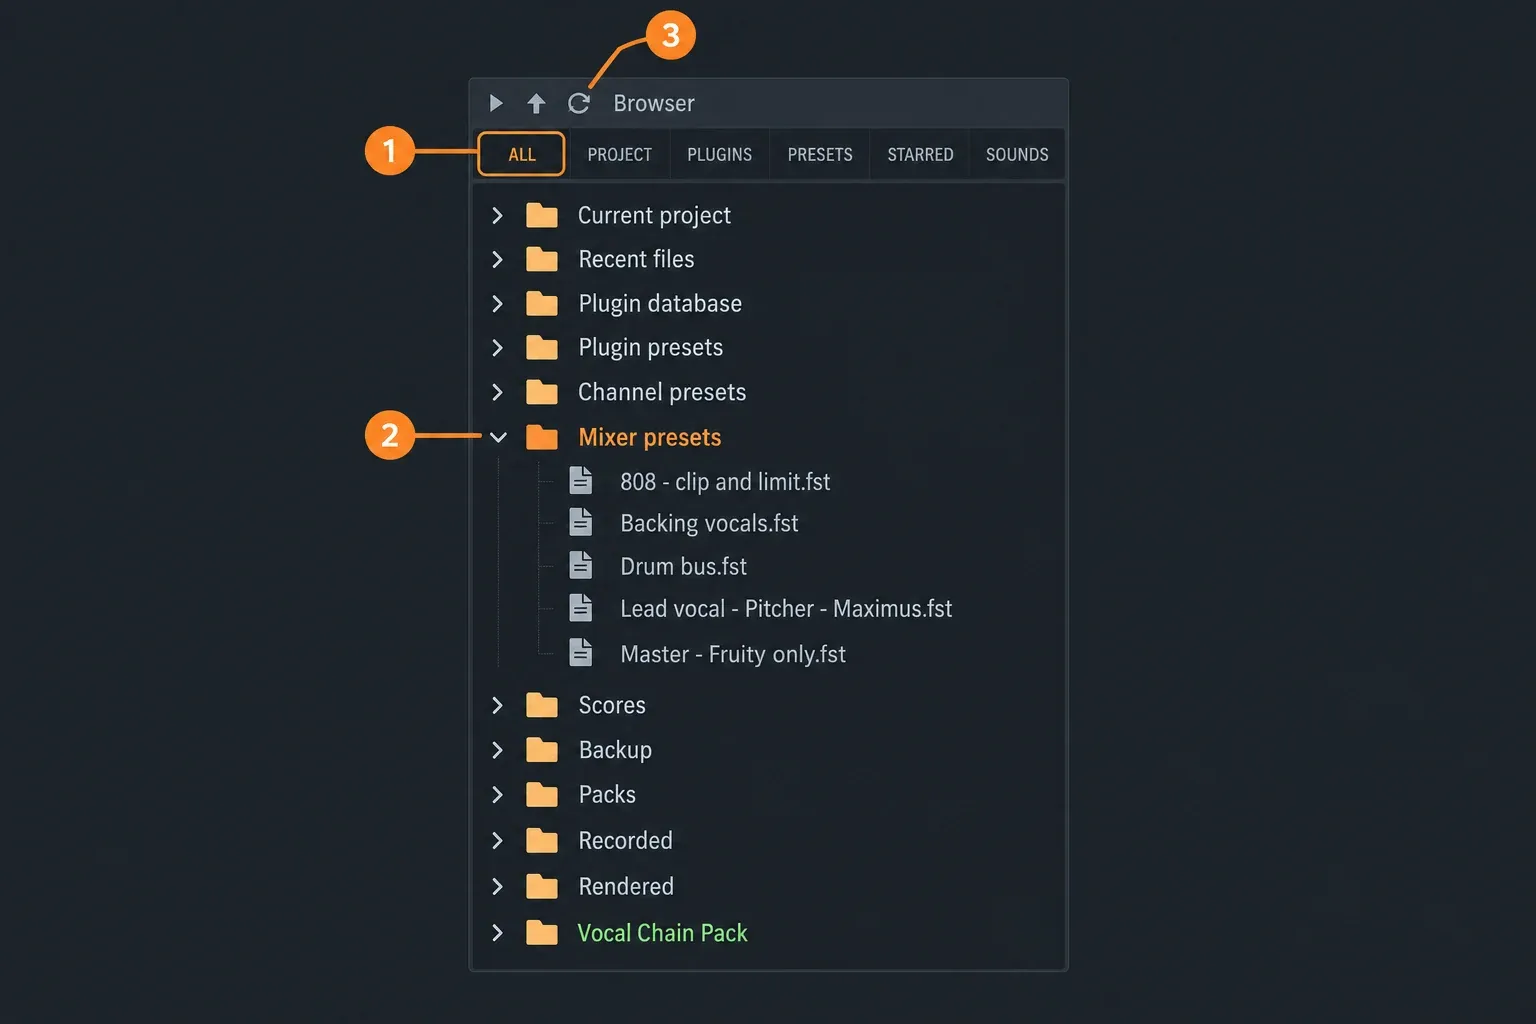Expand the Plugin database chevron

[x=497, y=303]
